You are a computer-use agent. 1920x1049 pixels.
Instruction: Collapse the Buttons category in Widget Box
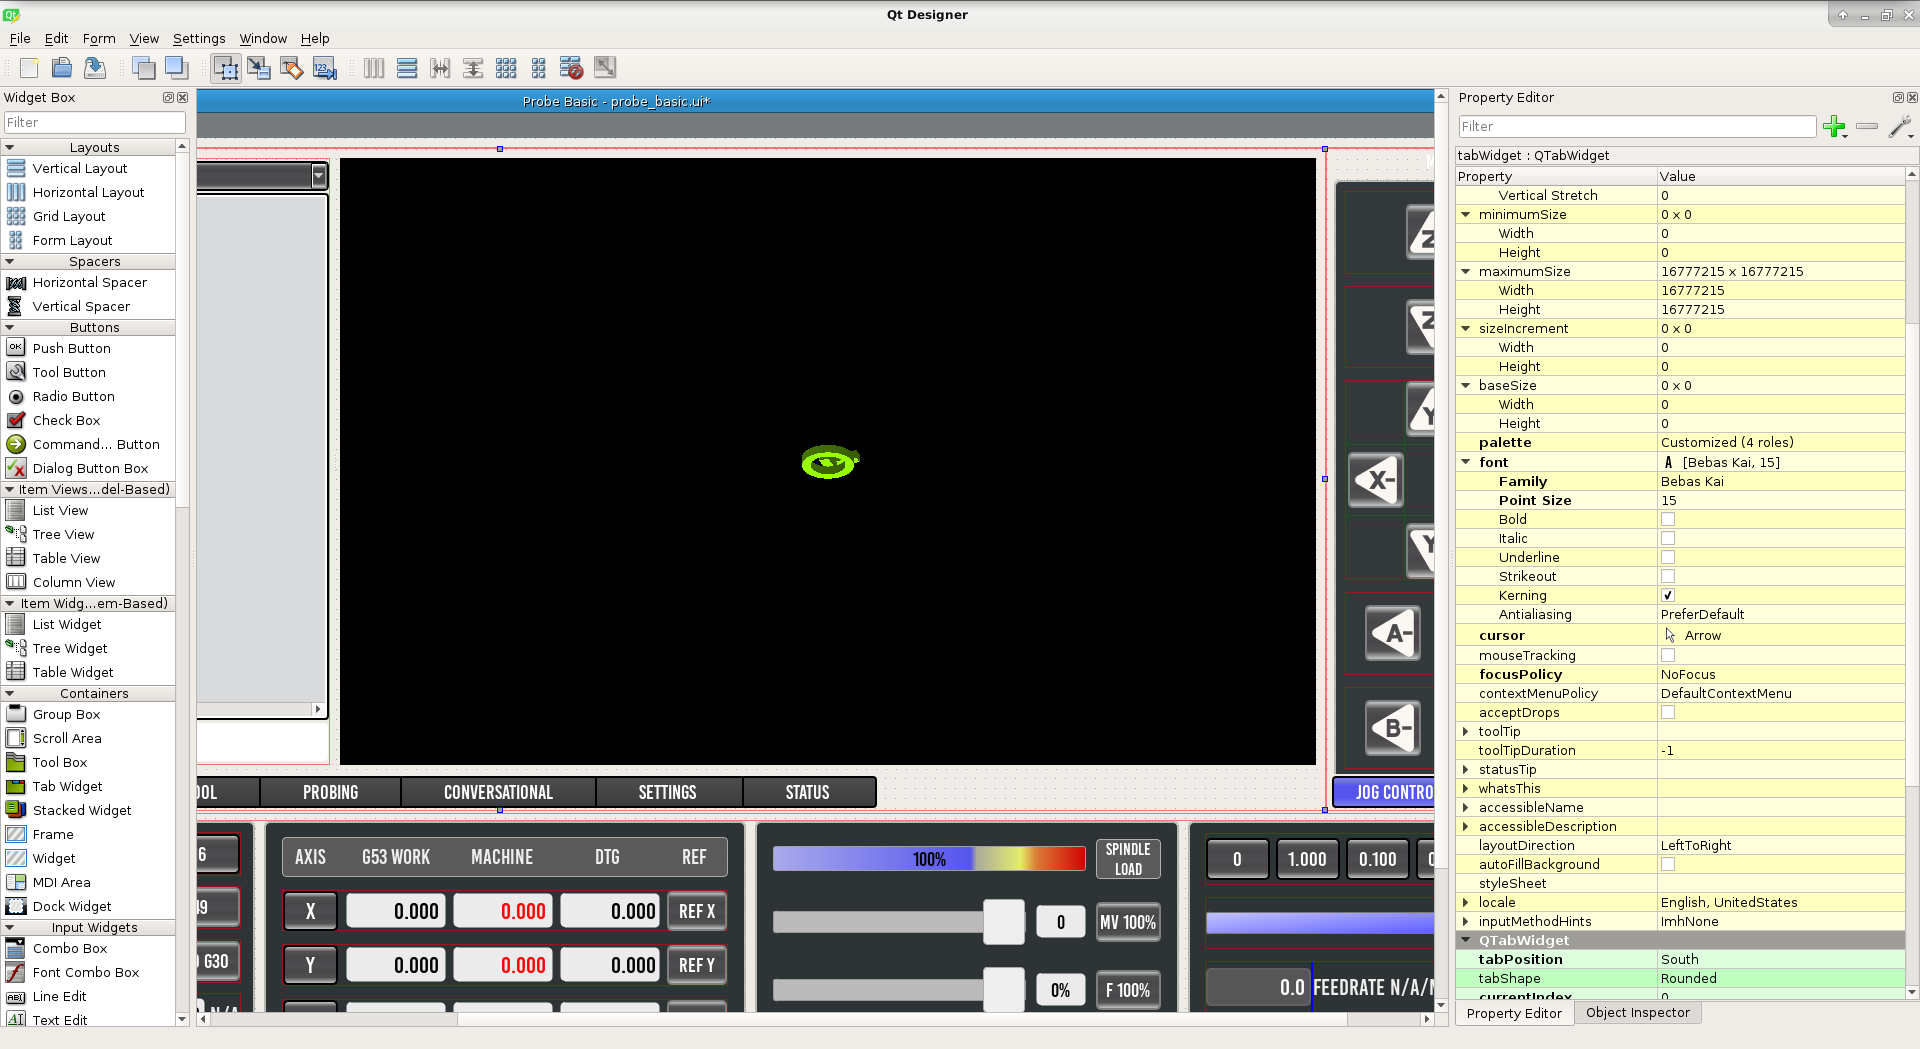[x=10, y=327]
